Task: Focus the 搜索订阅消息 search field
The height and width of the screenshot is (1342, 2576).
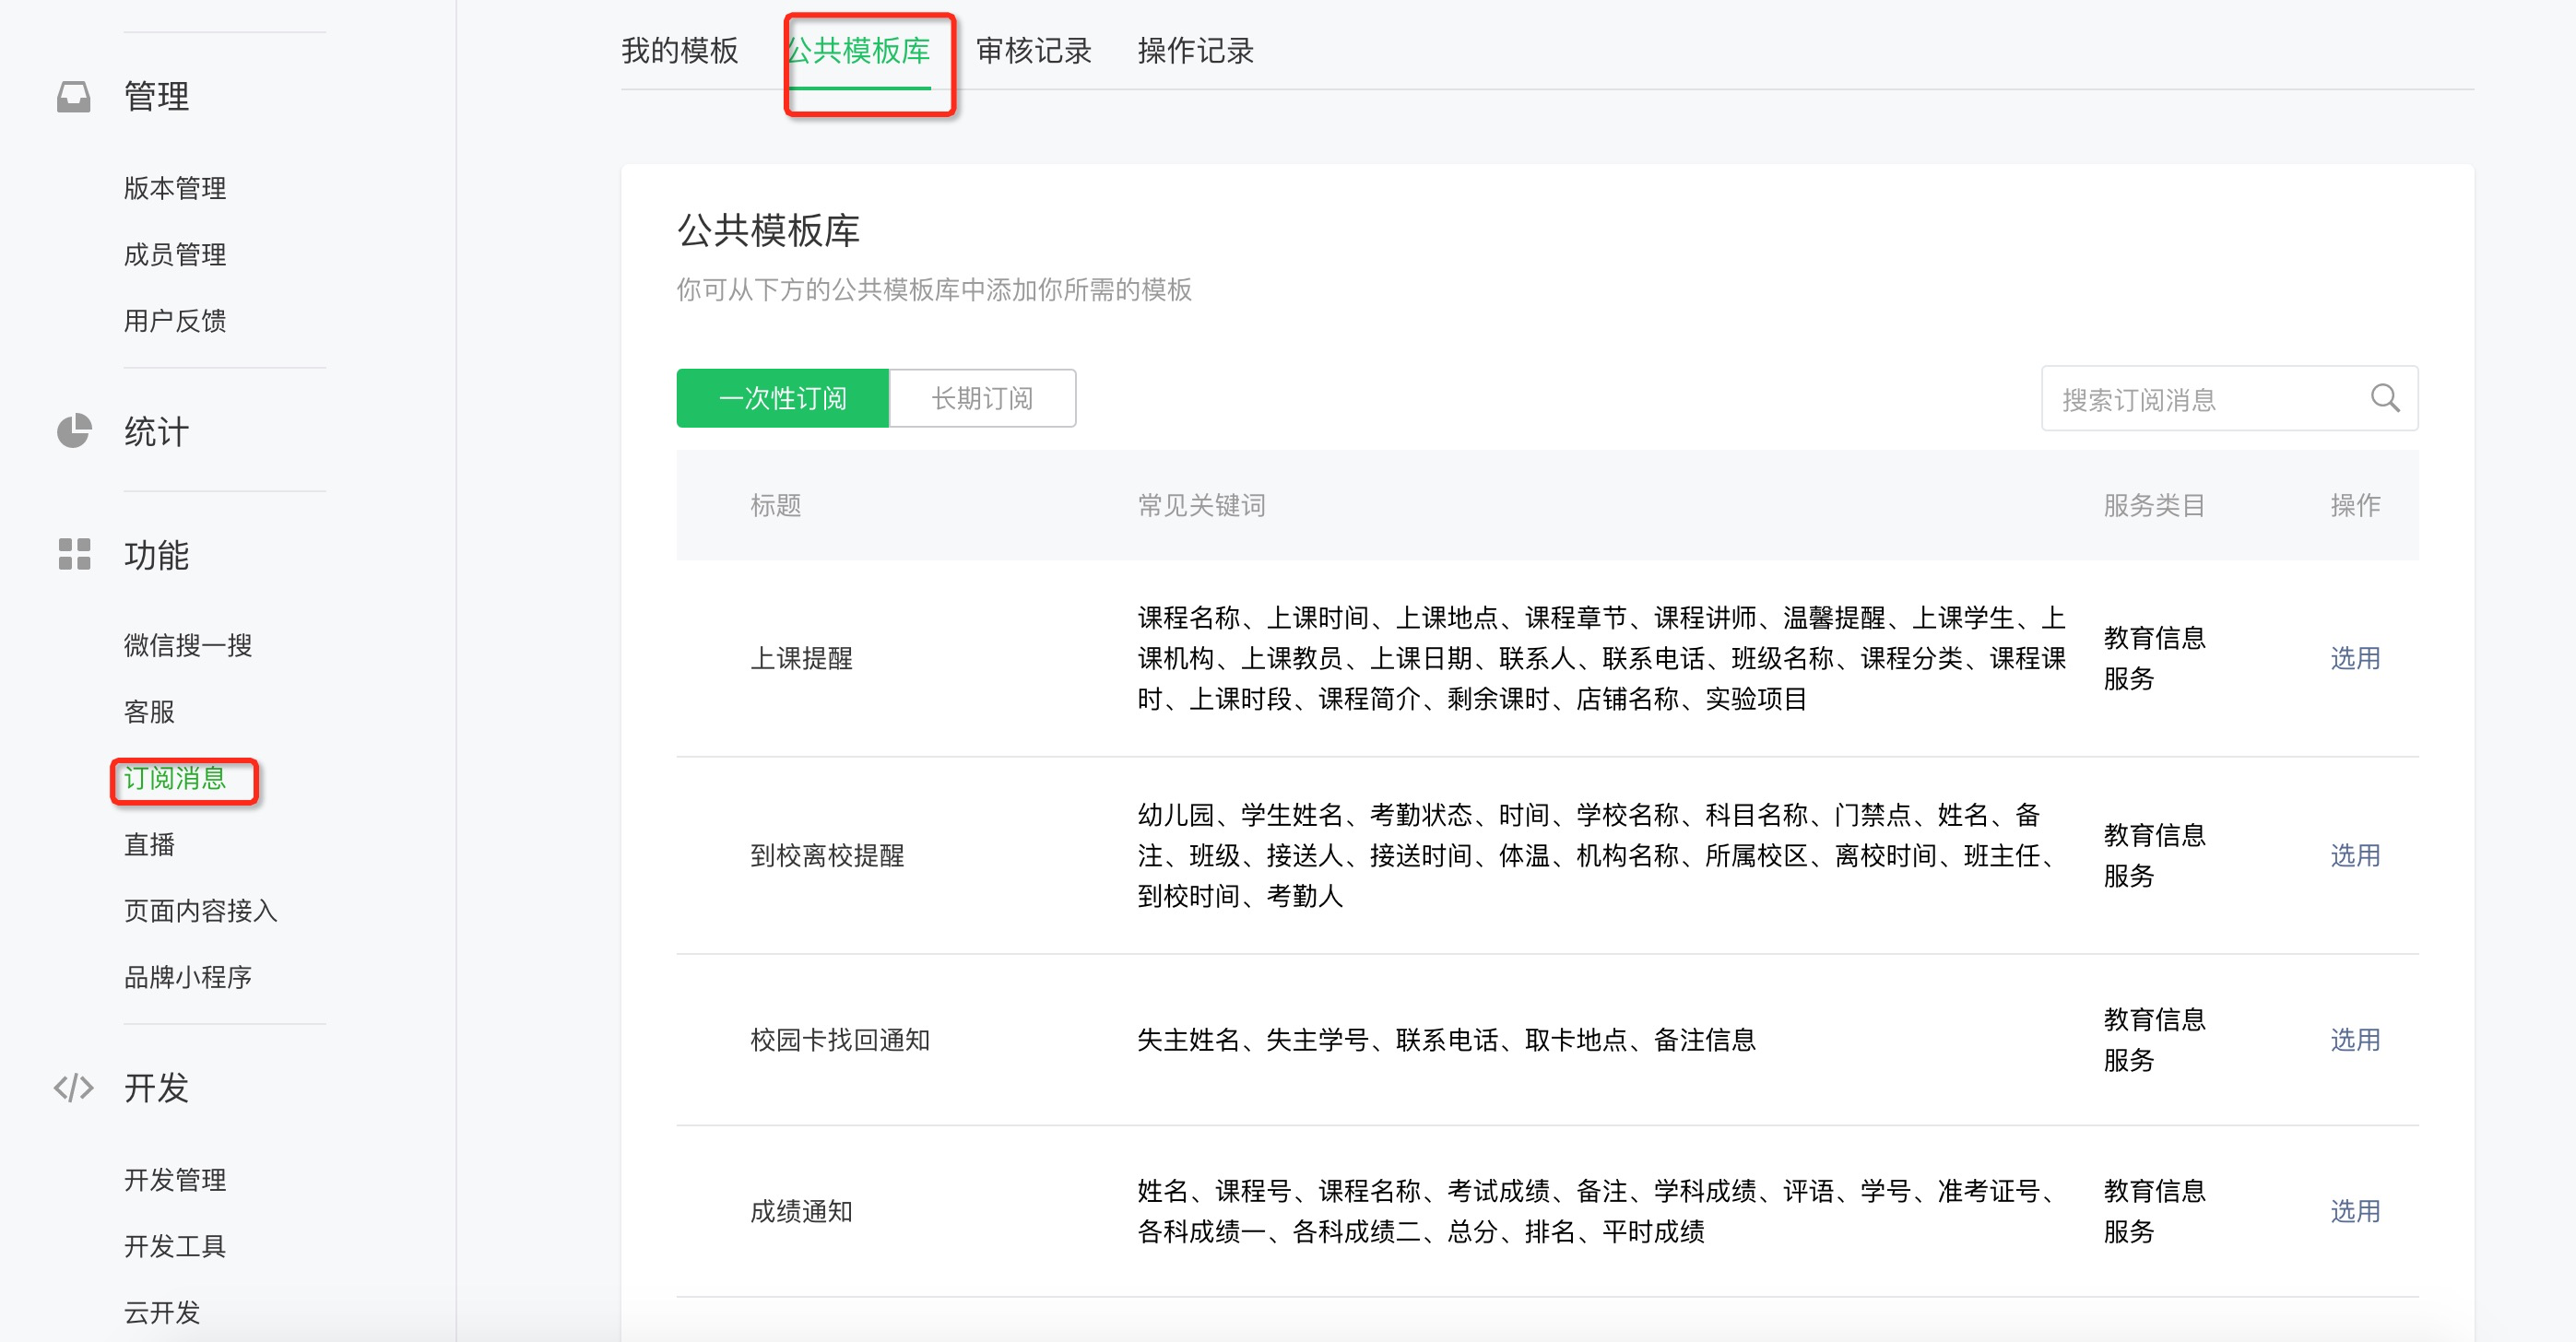Action: [2200, 399]
